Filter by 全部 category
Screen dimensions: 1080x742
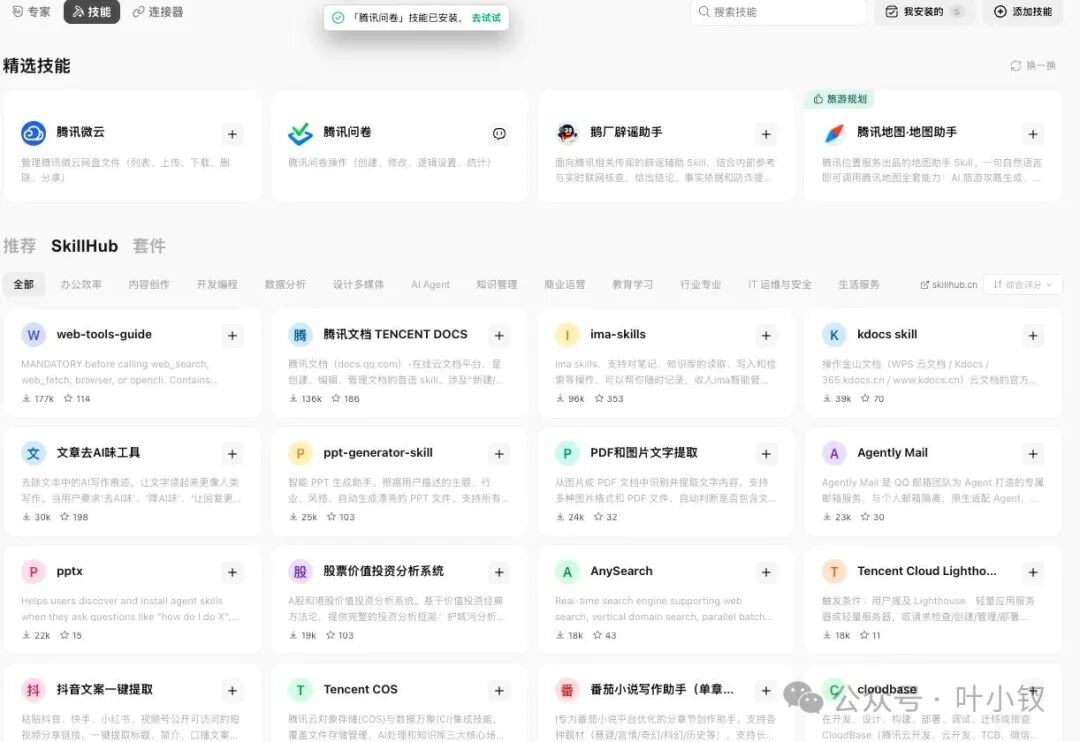(23, 285)
